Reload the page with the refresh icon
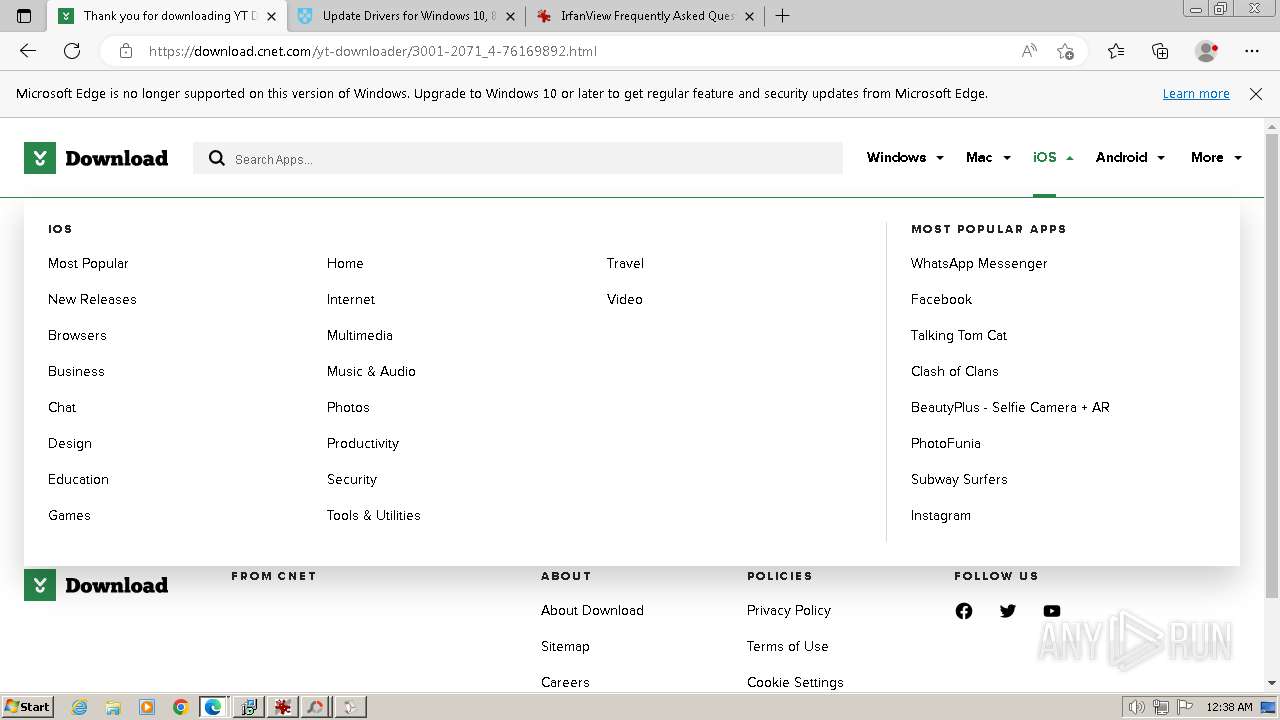The height and width of the screenshot is (720, 1280). pyautogui.click(x=72, y=51)
